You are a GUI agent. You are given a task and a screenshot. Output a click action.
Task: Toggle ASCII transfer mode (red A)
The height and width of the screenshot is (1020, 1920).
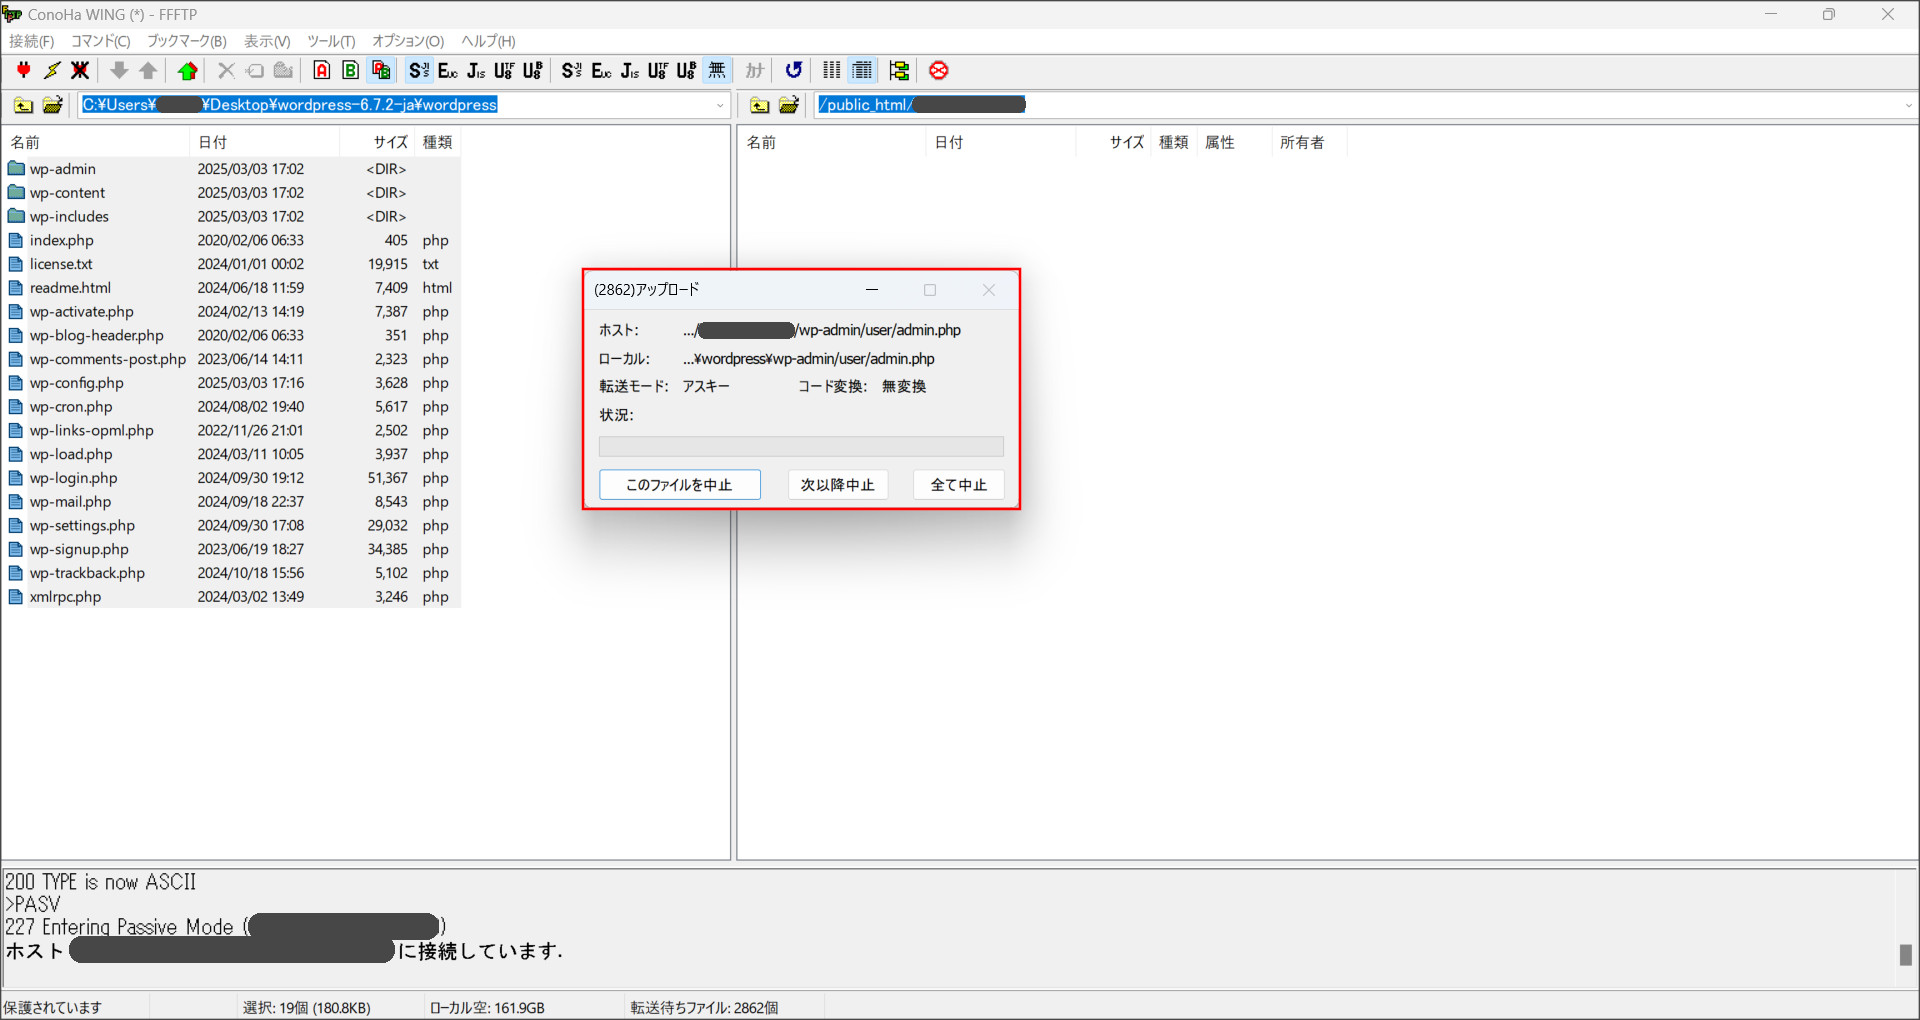(x=321, y=70)
